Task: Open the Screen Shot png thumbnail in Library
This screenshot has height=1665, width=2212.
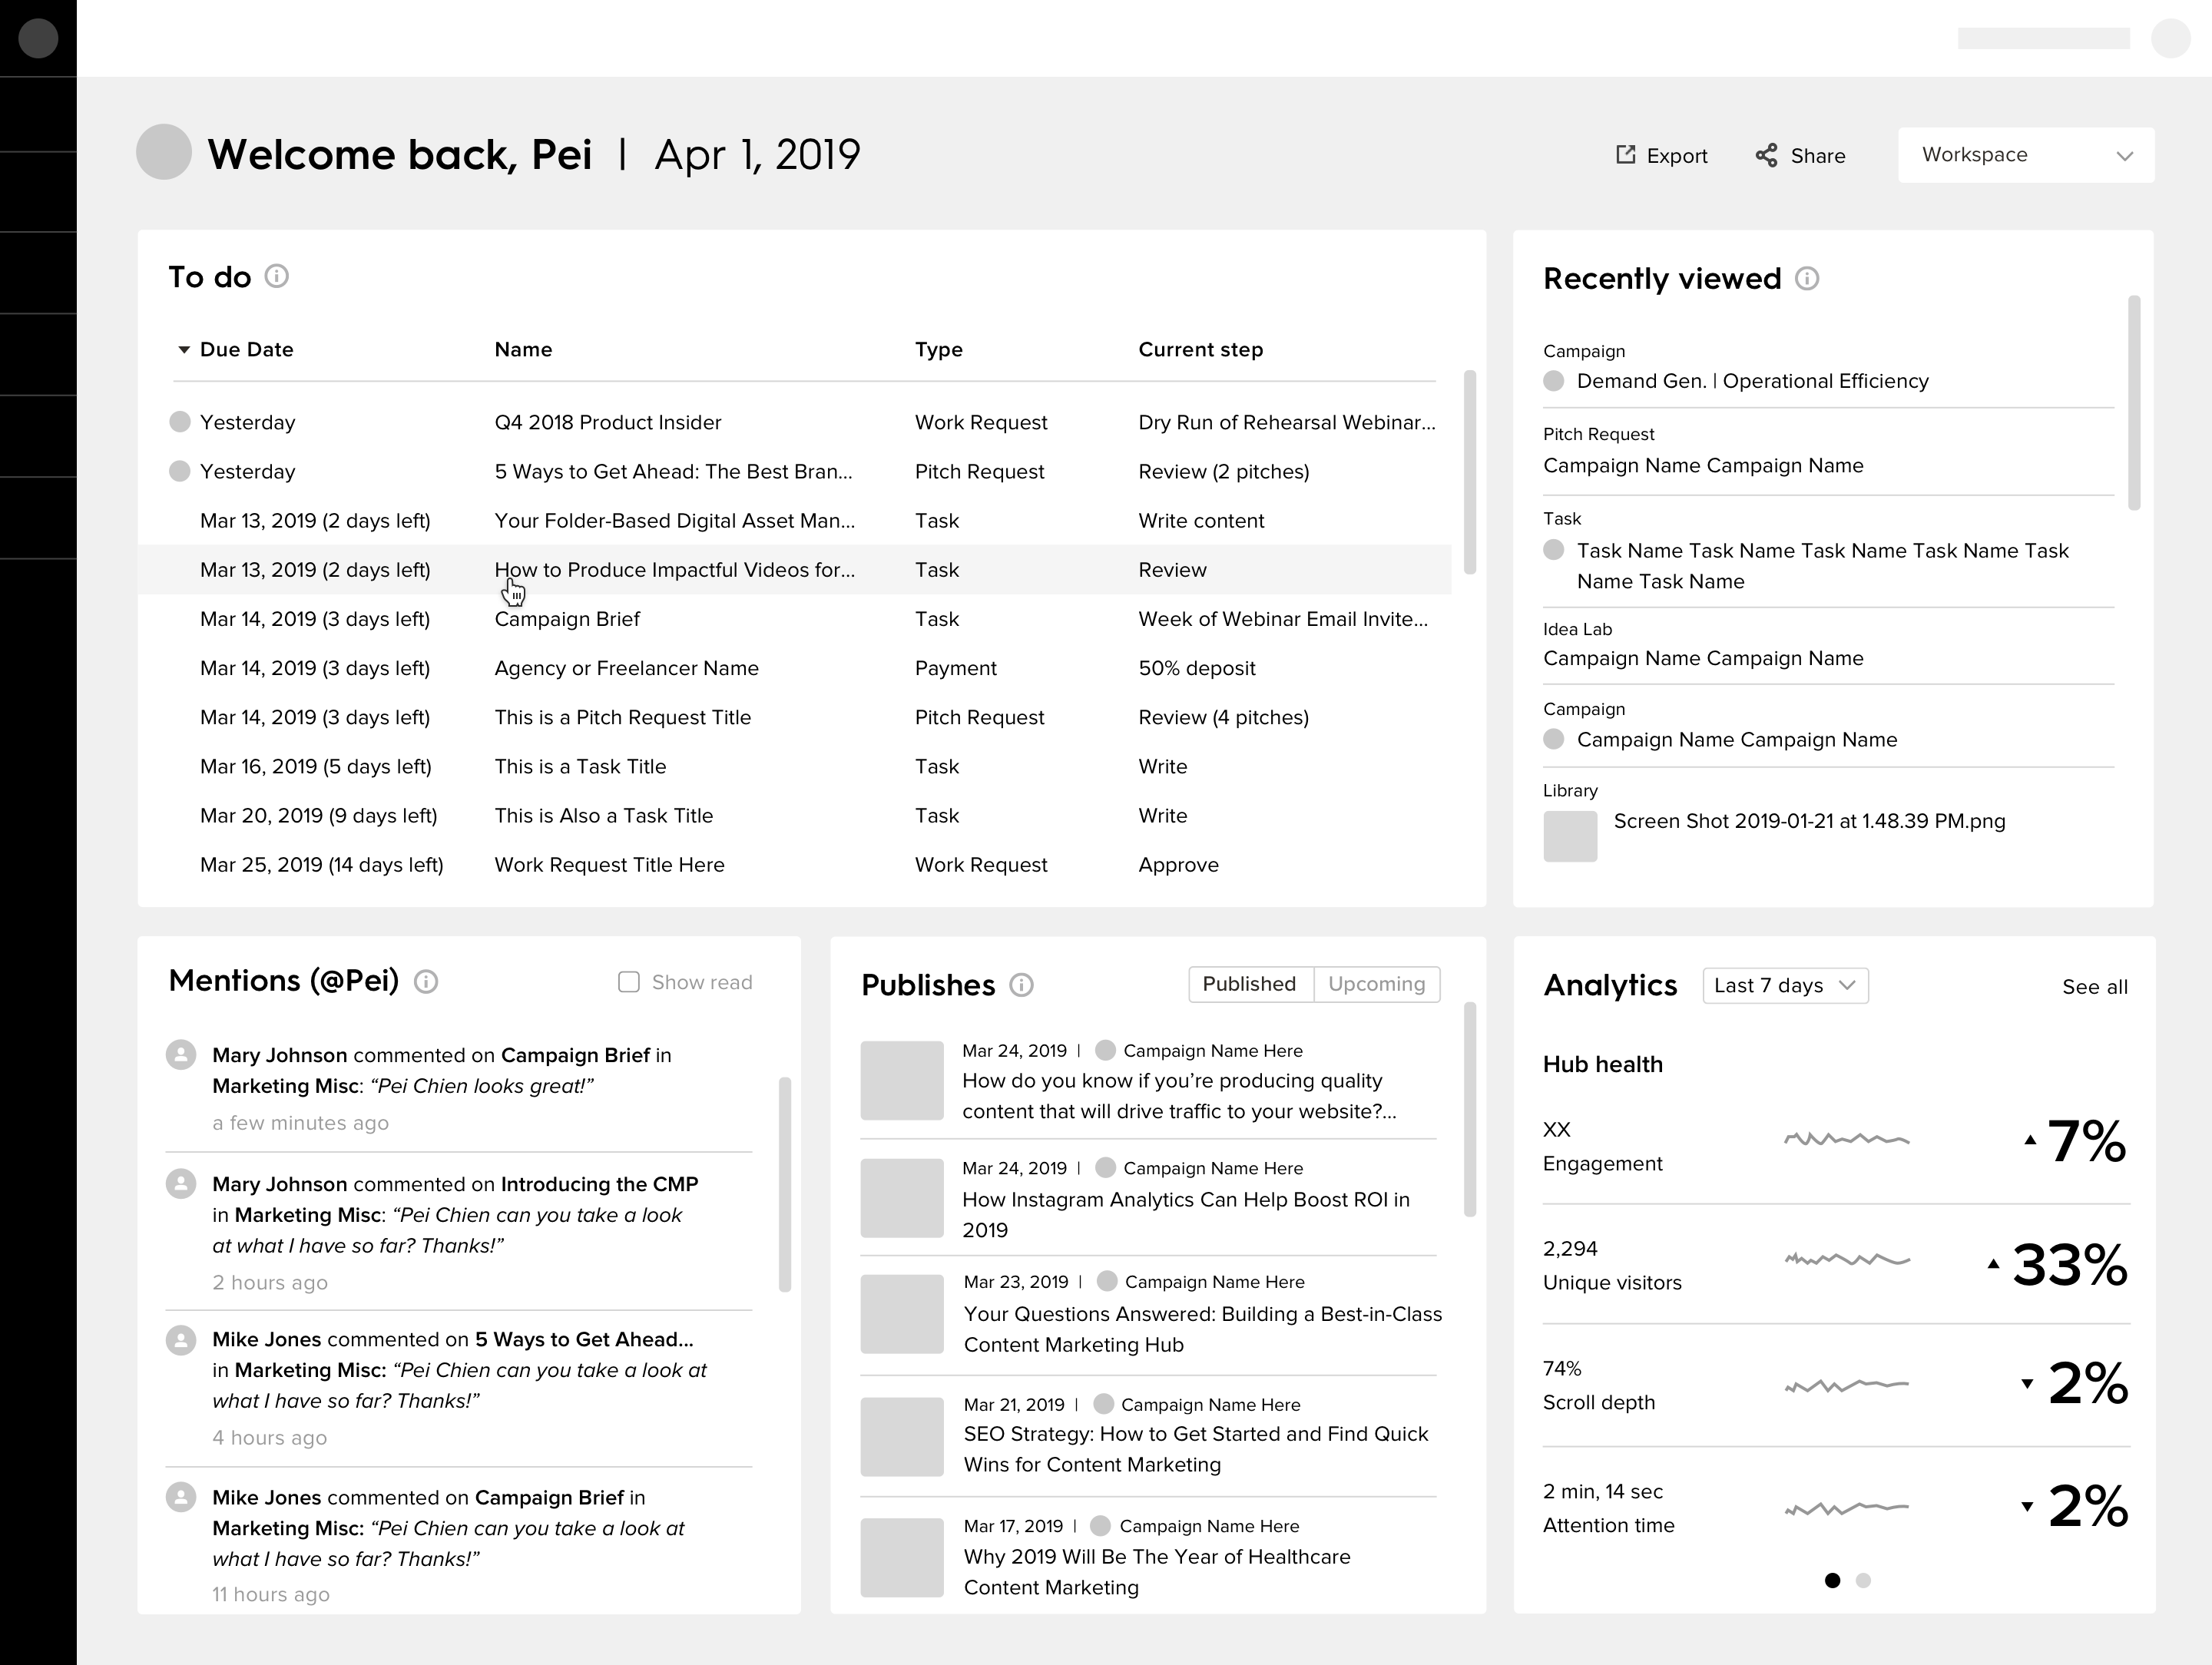Action: (x=1570, y=836)
